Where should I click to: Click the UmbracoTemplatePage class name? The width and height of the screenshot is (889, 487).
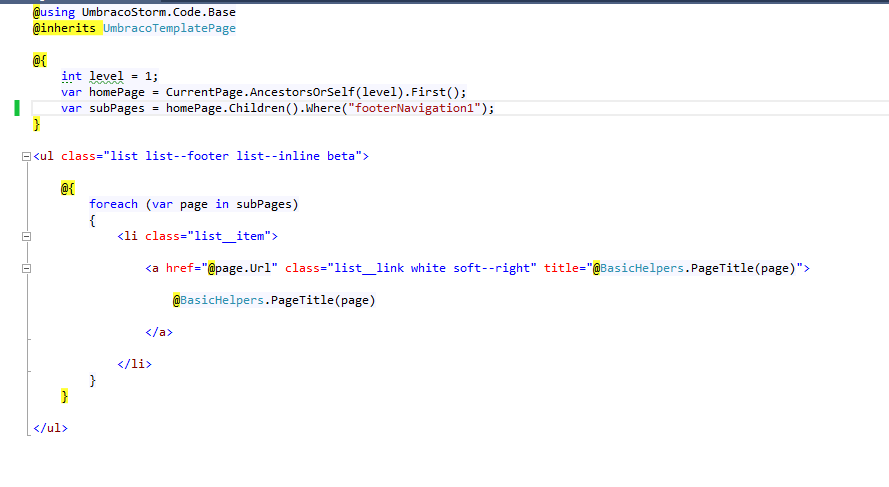point(169,28)
